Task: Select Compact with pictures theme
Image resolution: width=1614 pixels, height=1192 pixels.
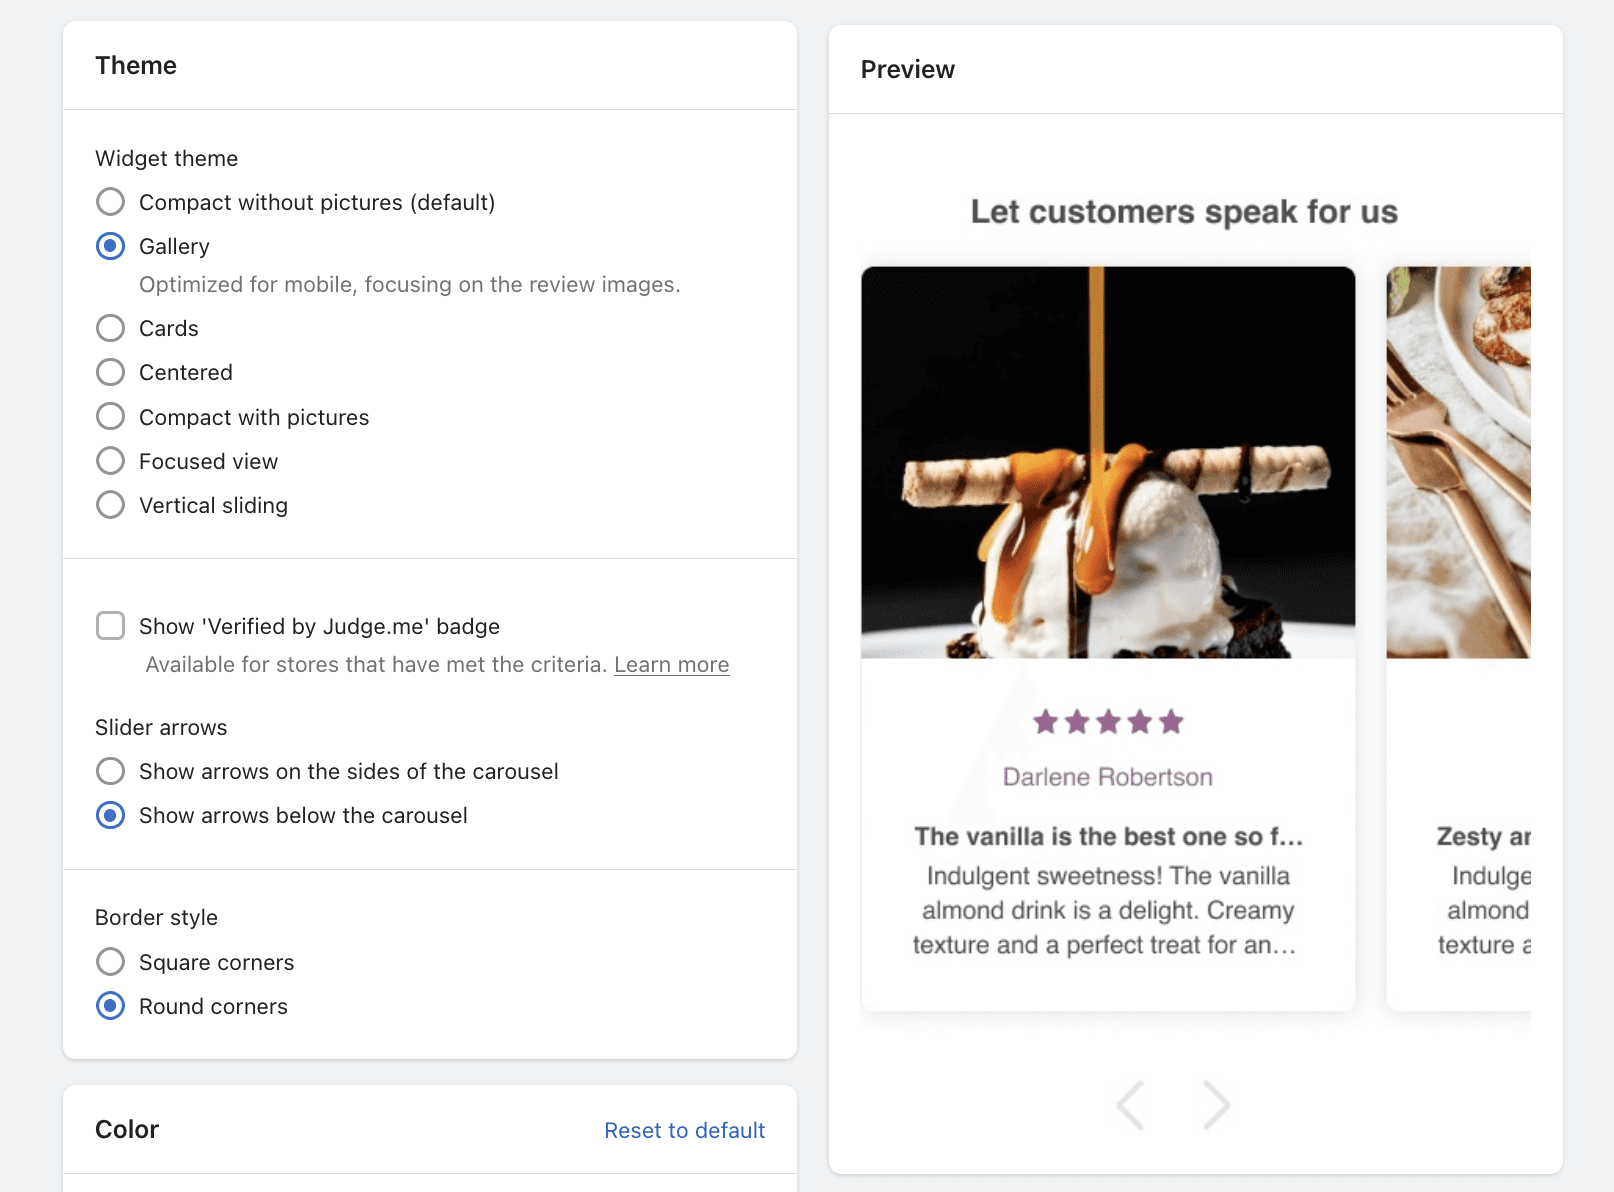Action: point(111,417)
